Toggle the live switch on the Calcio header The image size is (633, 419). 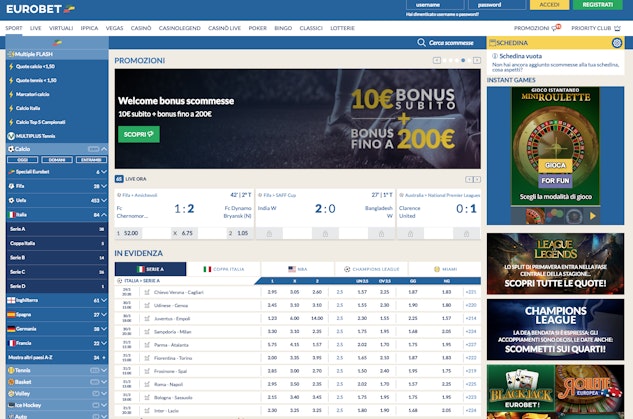[93, 149]
